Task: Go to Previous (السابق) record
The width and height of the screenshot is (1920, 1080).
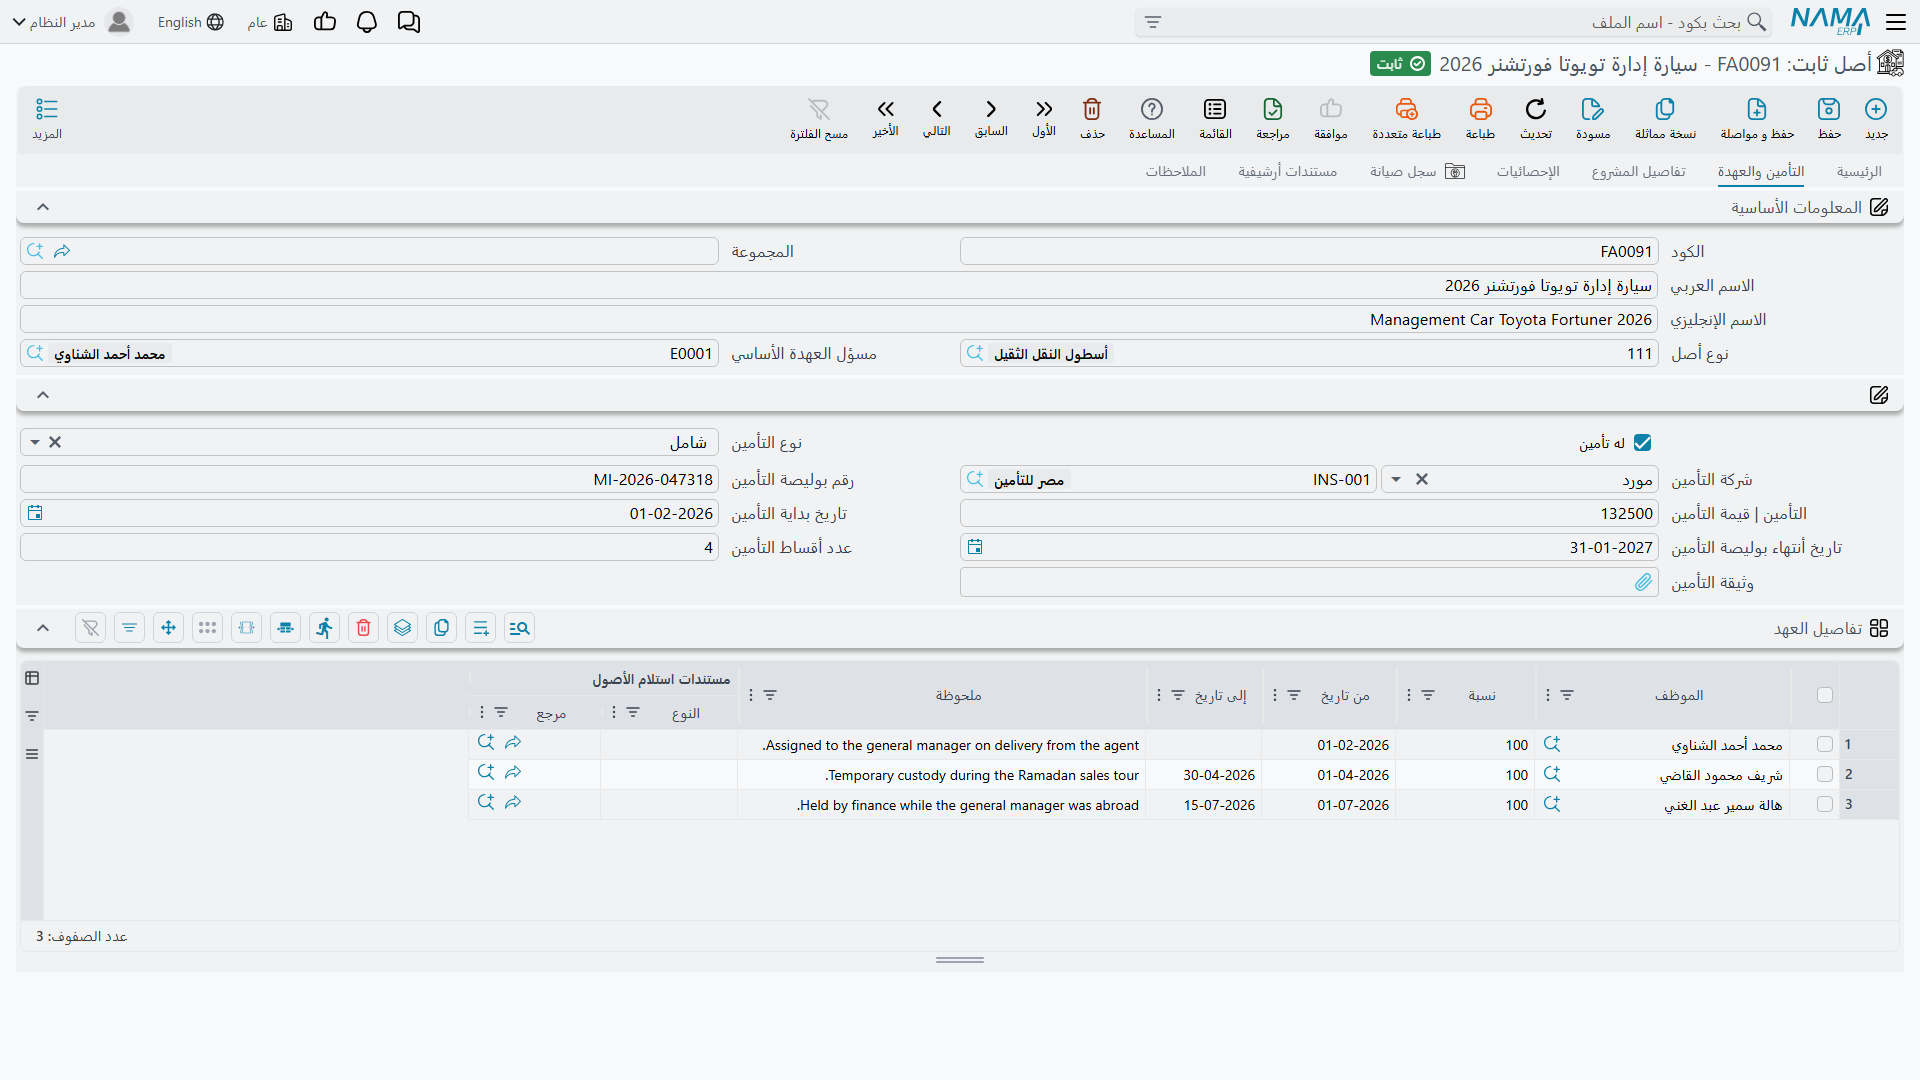Action: tap(991, 109)
